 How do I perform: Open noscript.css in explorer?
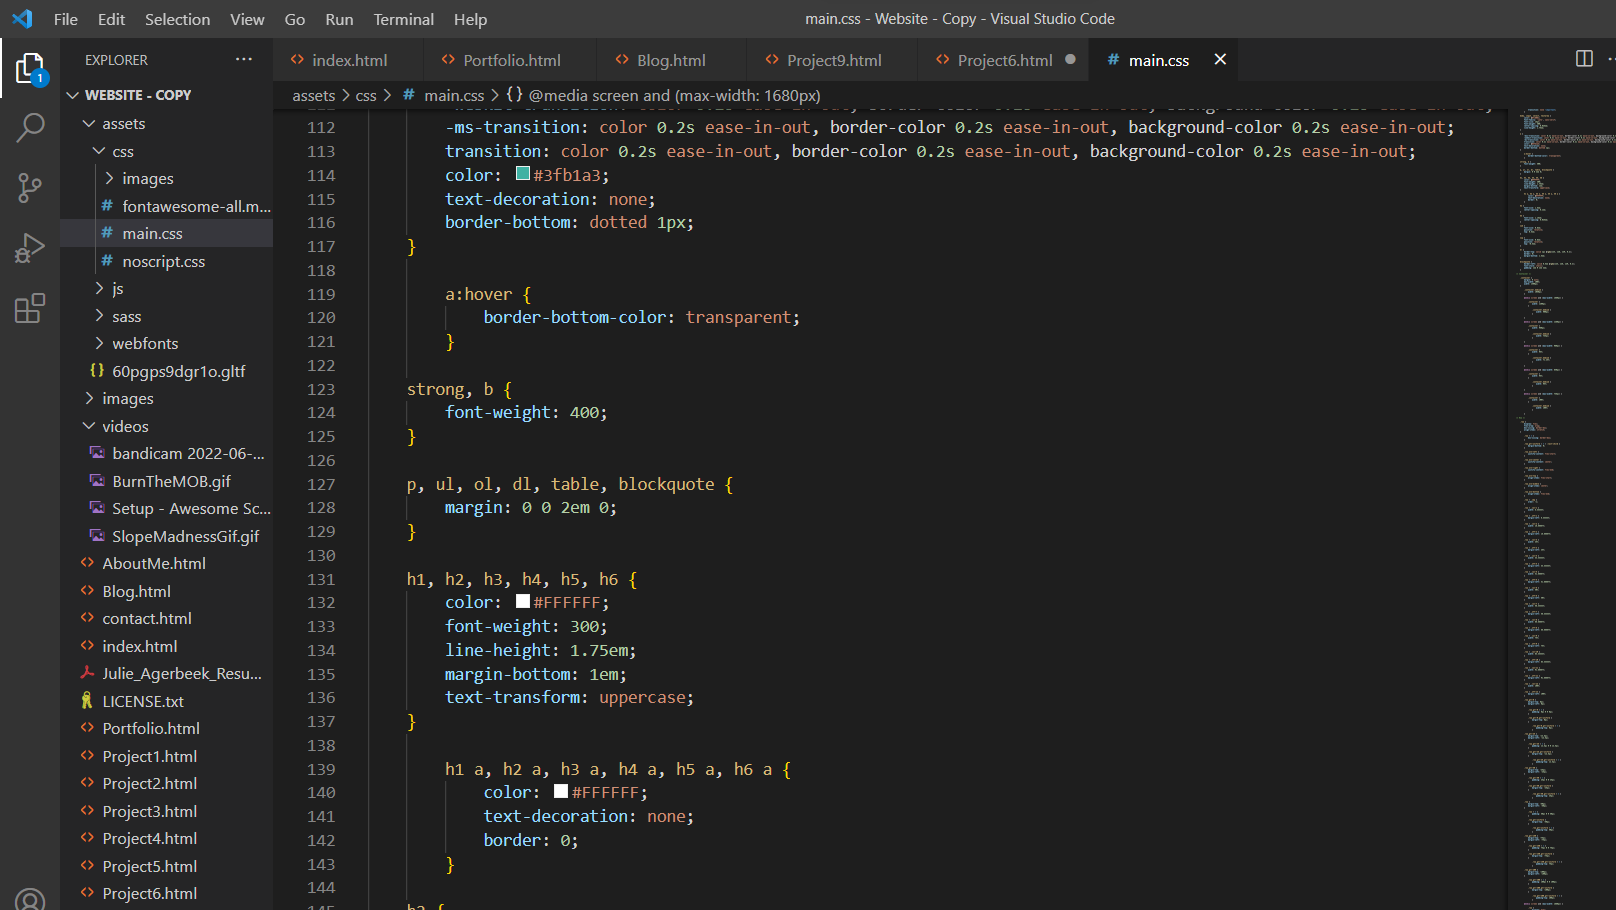click(166, 261)
